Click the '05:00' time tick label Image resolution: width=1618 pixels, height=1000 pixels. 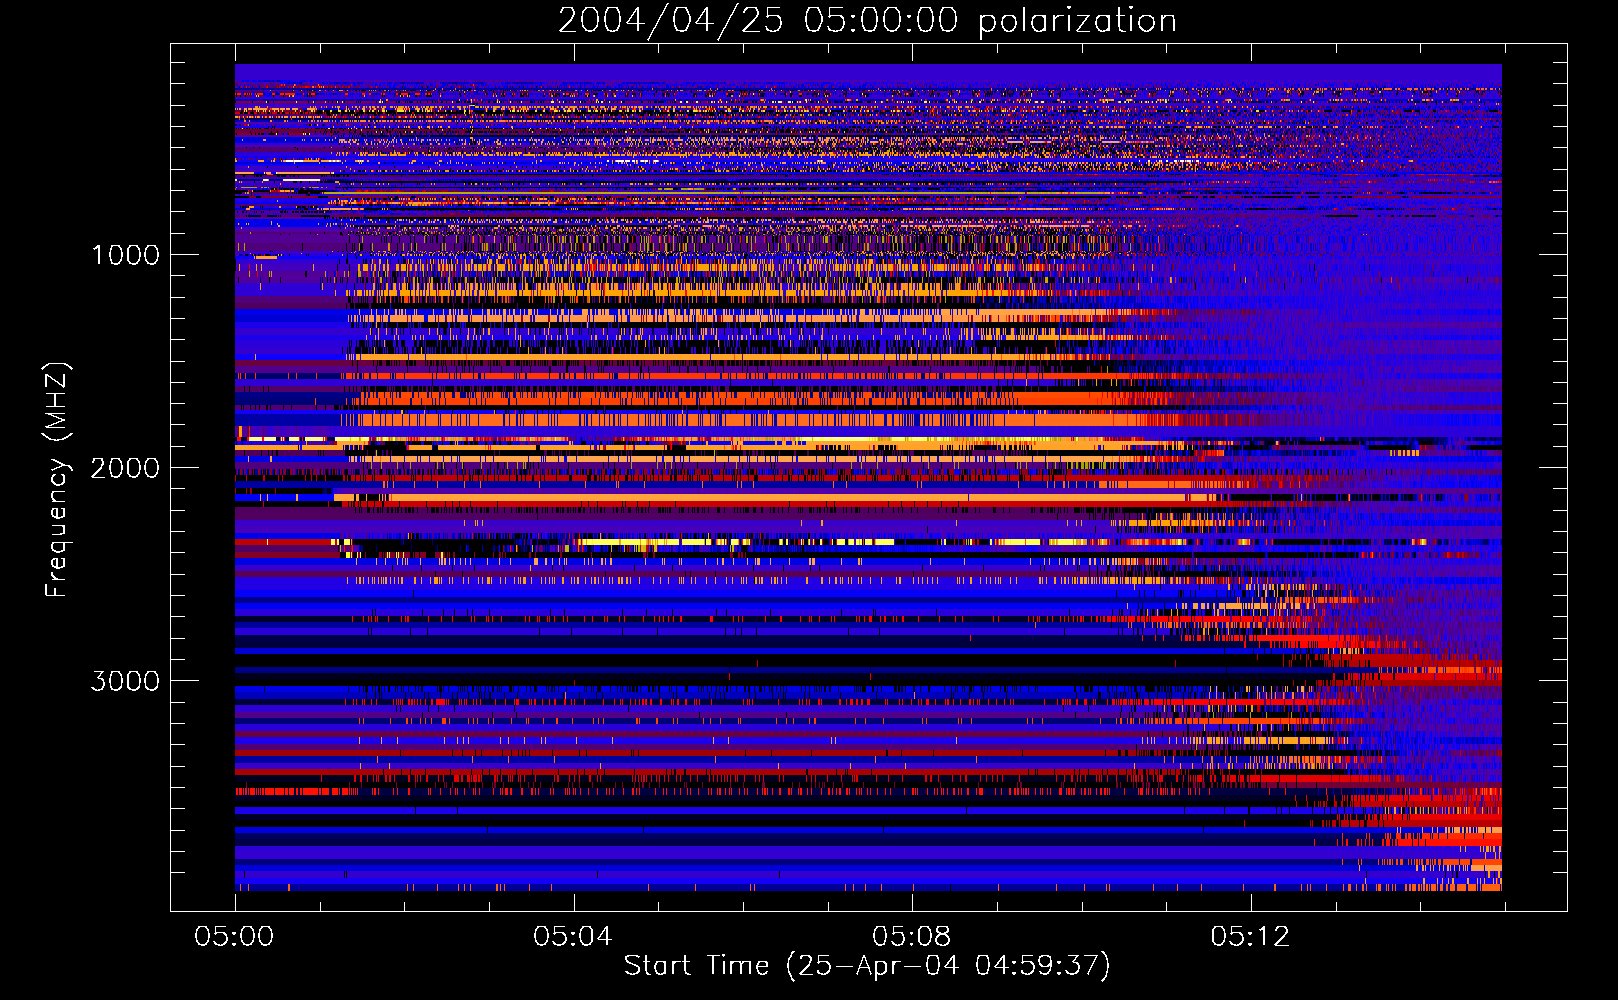(235, 936)
